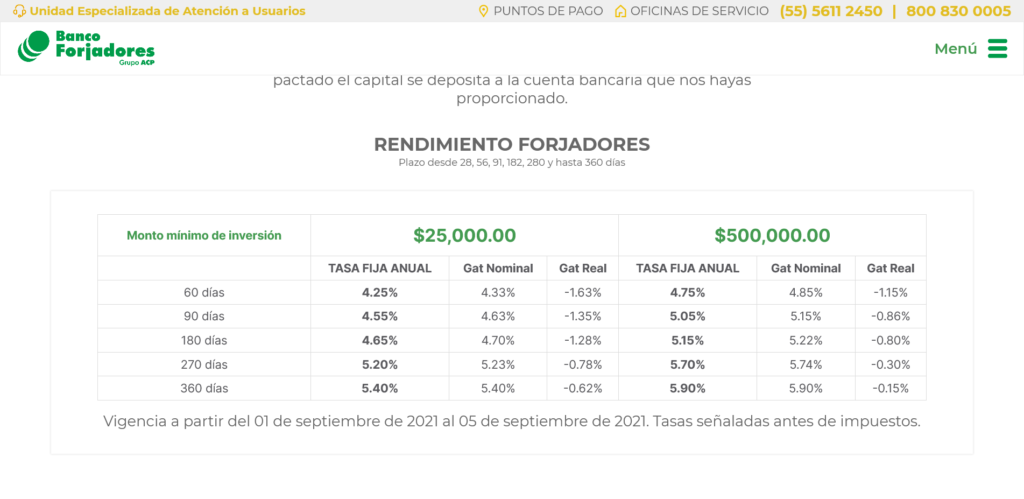The image size is (1024, 499).
Task: Click the RENDIMIENTO FORJADORES heading
Action: pos(512,144)
